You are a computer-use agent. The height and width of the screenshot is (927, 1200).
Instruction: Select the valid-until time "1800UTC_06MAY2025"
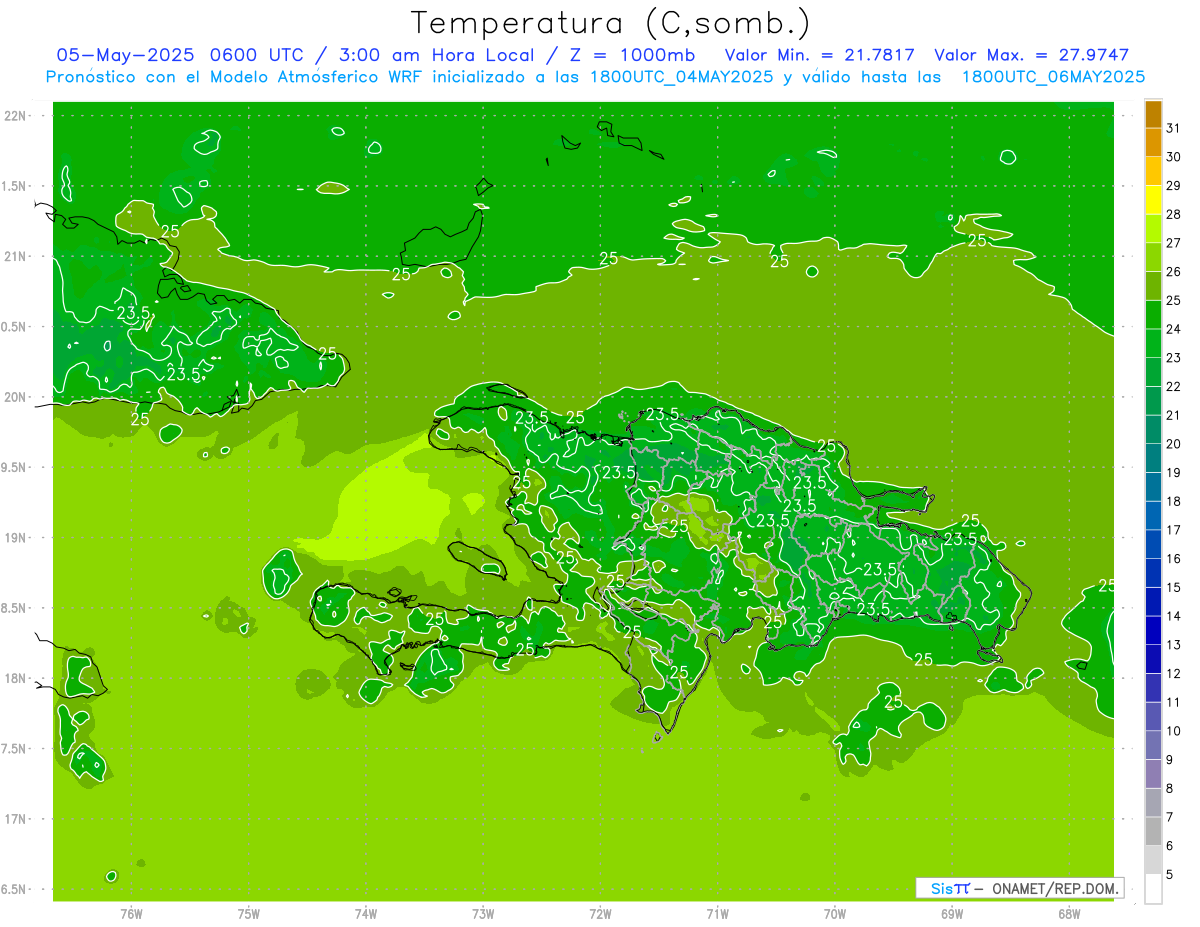click(x=1053, y=77)
